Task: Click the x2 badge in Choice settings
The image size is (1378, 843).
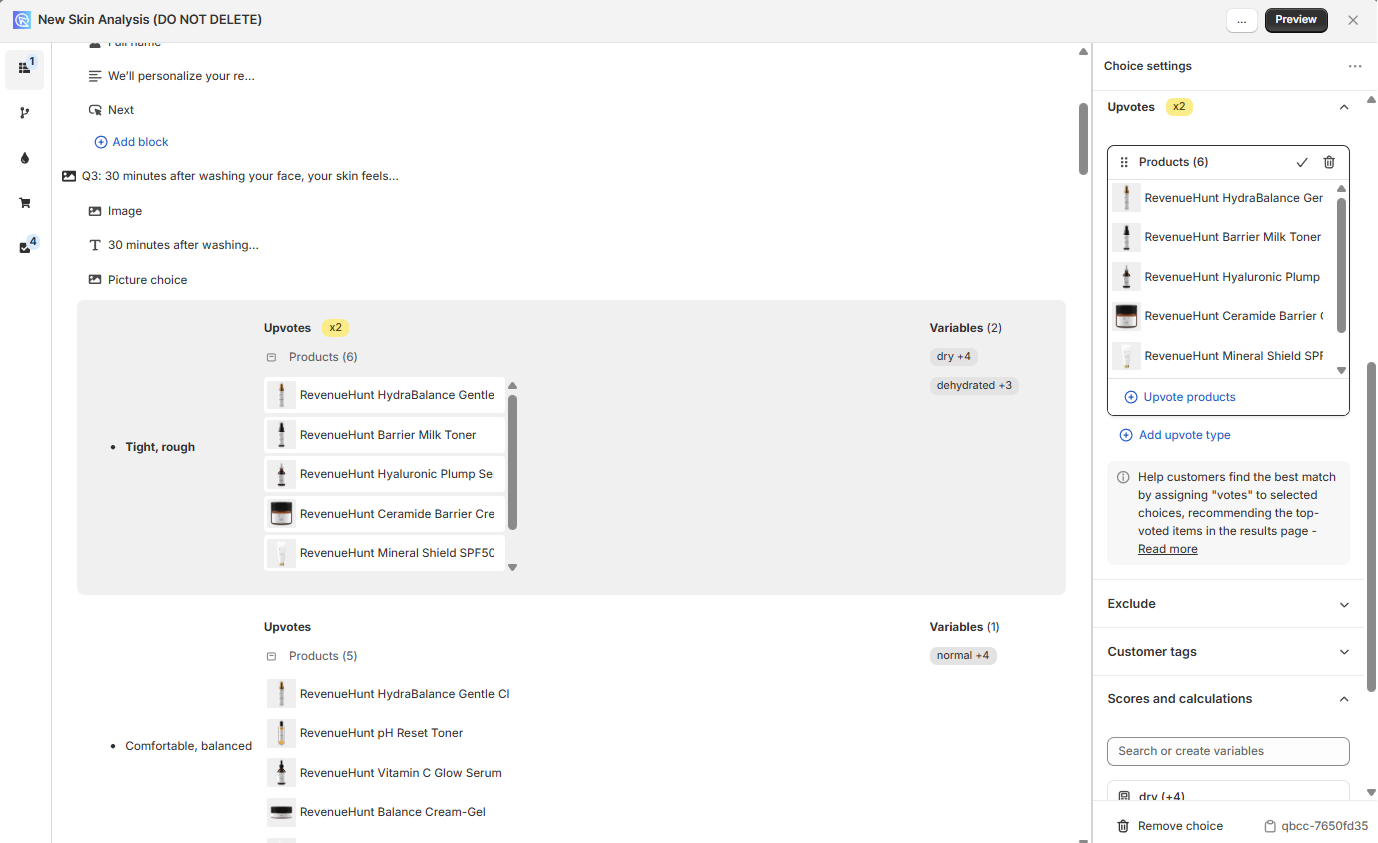Action: tap(1180, 107)
